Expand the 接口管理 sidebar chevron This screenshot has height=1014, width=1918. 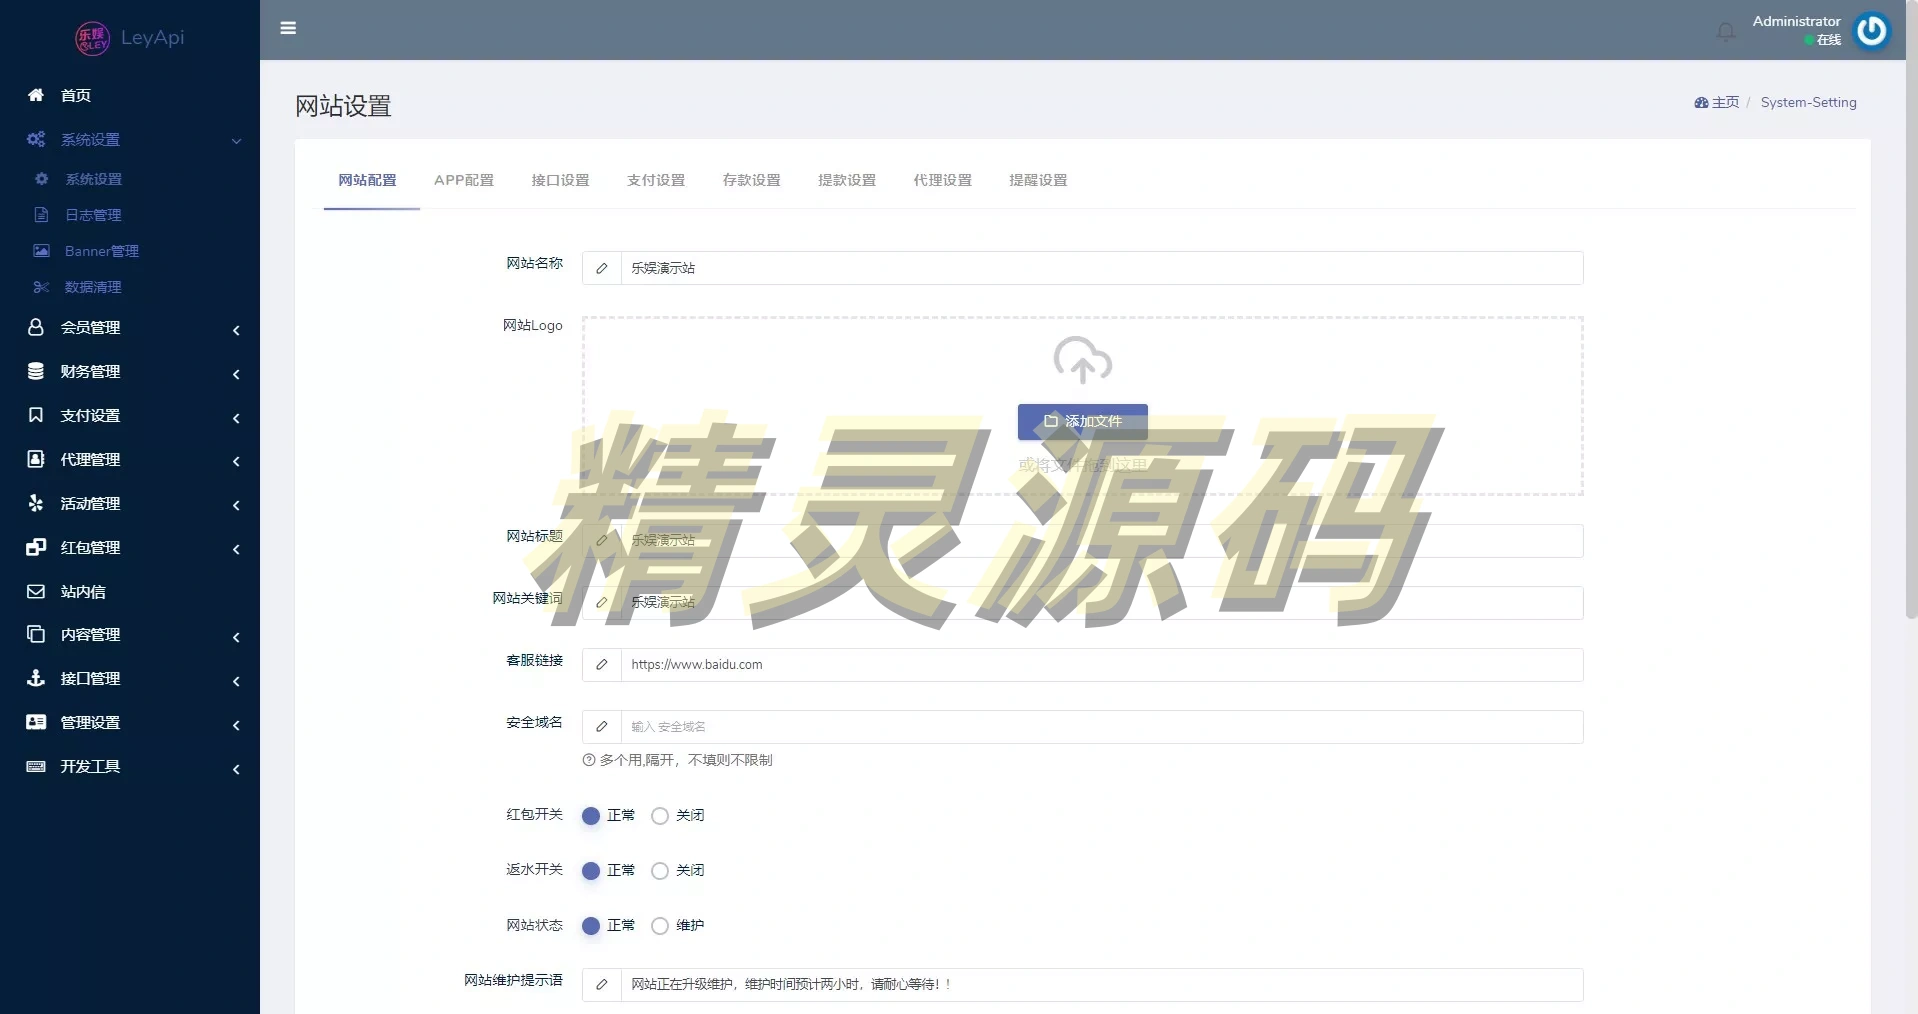(236, 681)
